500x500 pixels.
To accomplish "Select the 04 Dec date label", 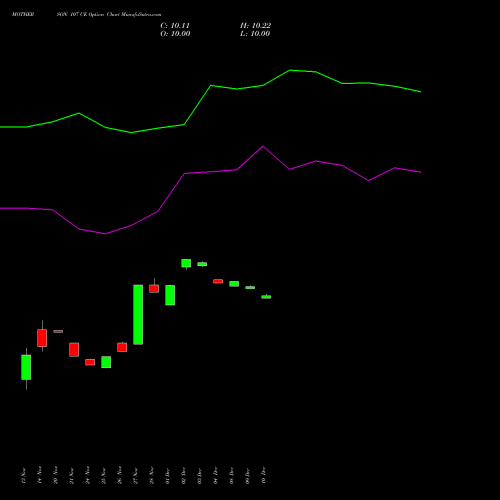I will click(x=216, y=475).
